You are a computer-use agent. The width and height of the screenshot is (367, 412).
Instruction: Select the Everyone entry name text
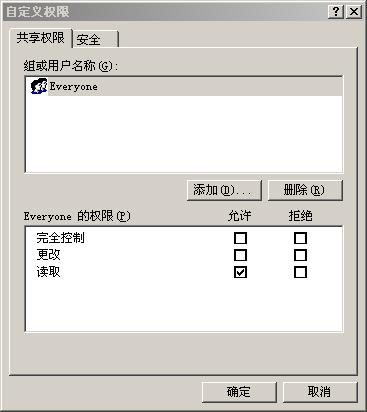[x=74, y=87]
